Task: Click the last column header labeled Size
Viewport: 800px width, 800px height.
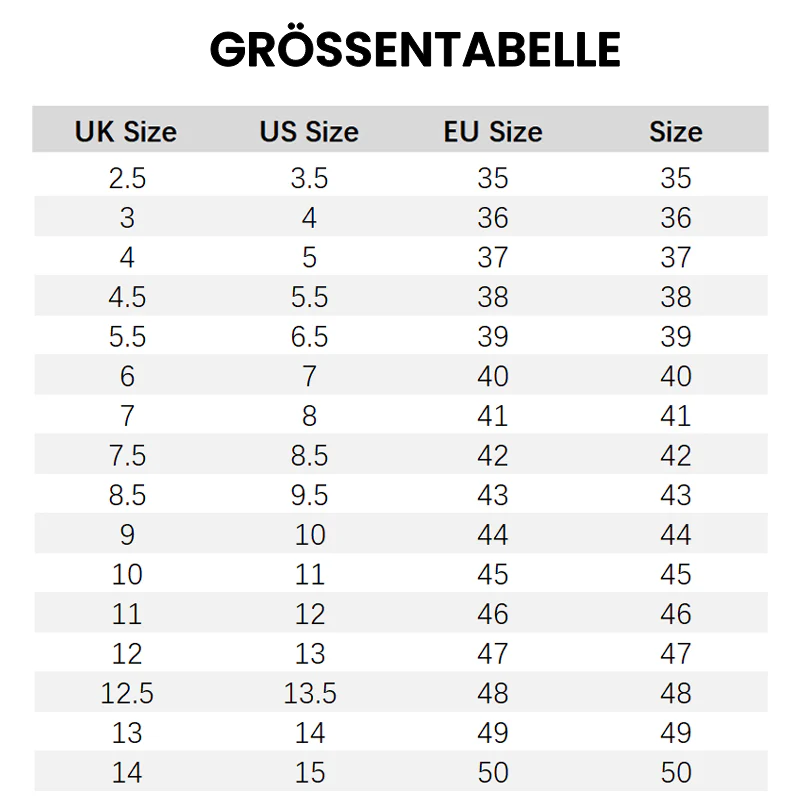Action: coord(676,132)
